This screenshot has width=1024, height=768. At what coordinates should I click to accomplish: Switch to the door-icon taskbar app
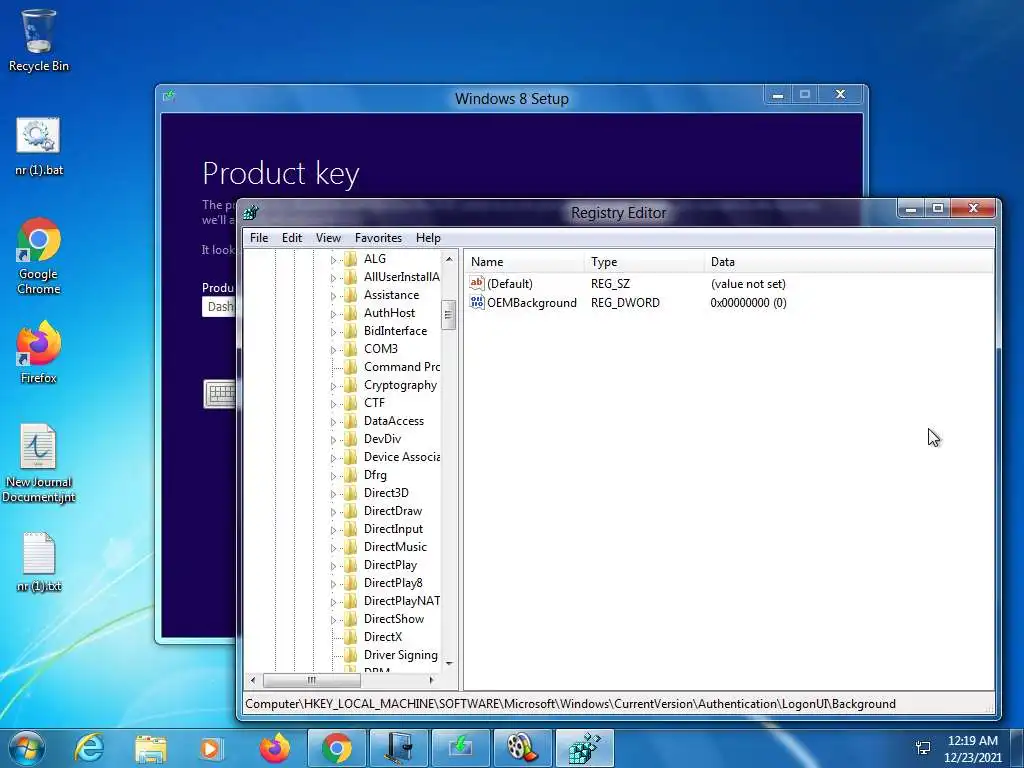point(398,748)
